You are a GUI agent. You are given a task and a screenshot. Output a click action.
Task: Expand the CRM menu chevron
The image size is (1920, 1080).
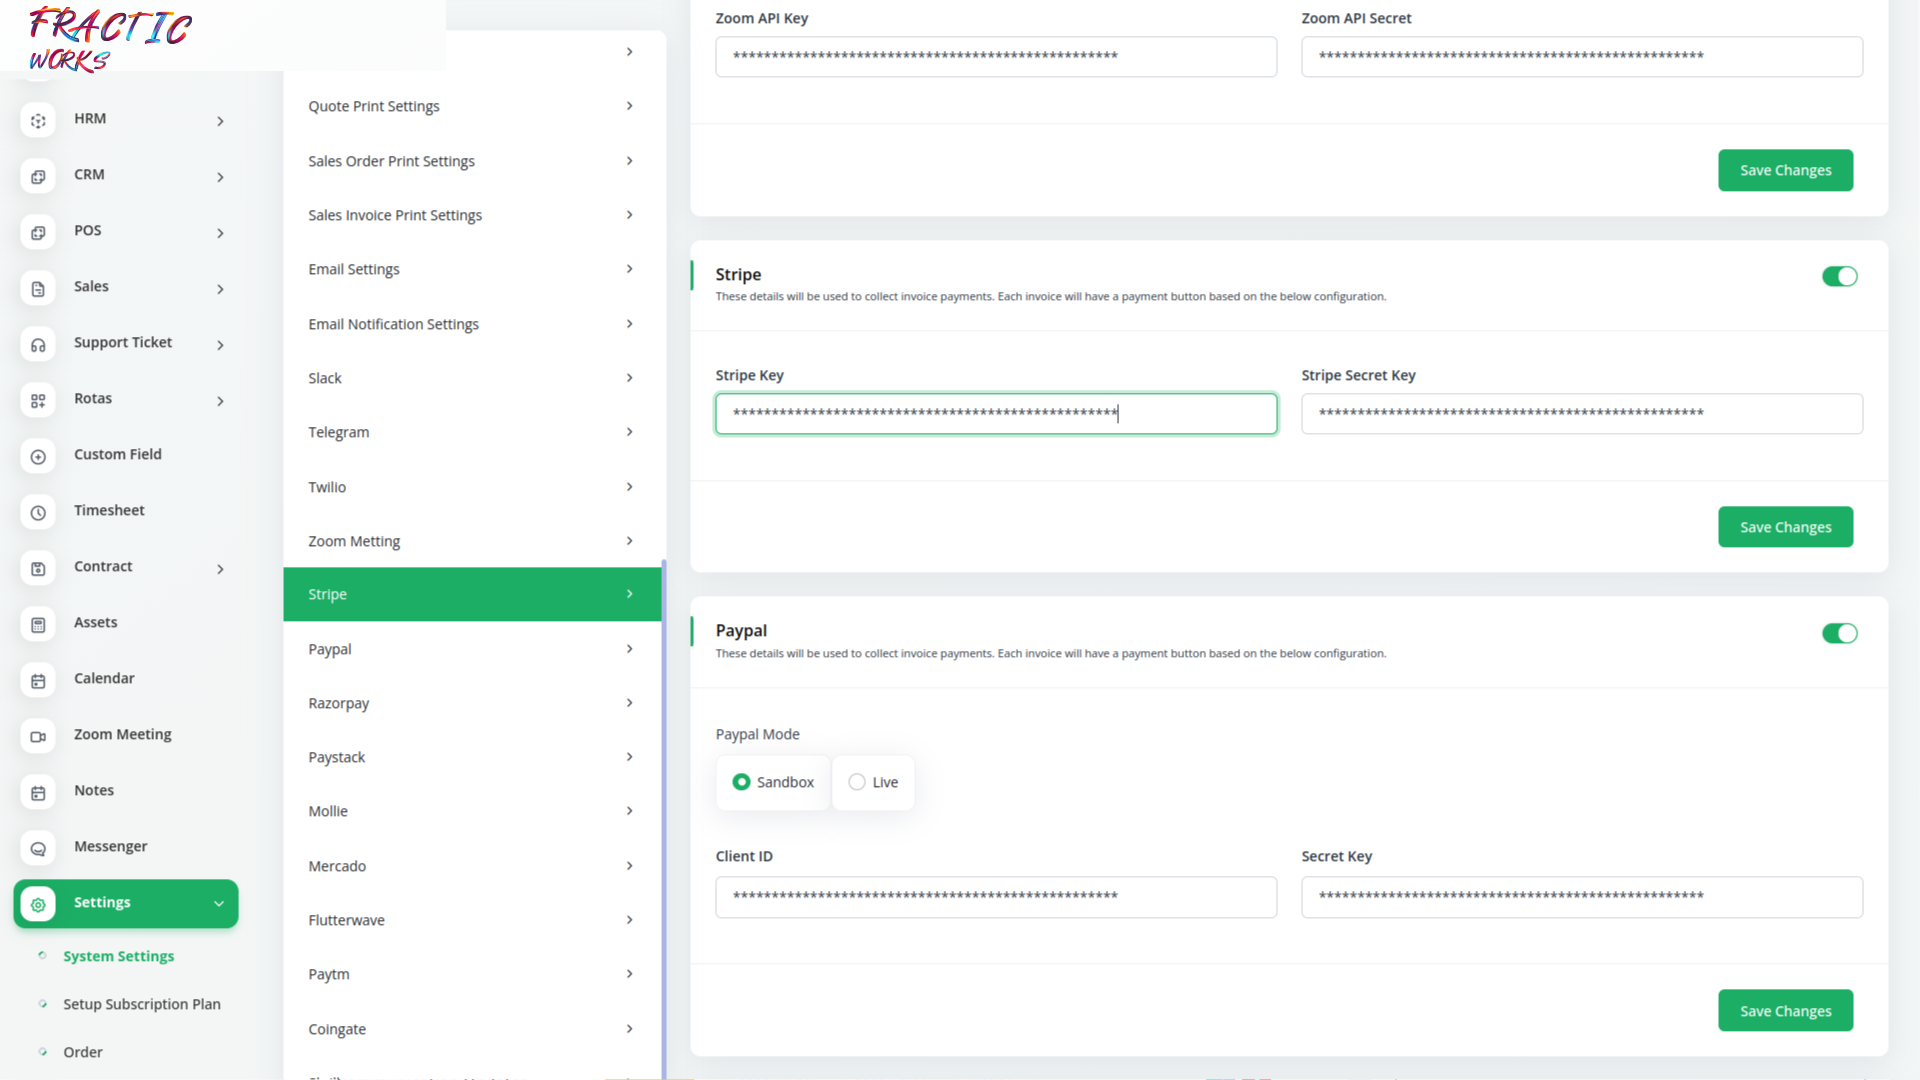coord(220,177)
